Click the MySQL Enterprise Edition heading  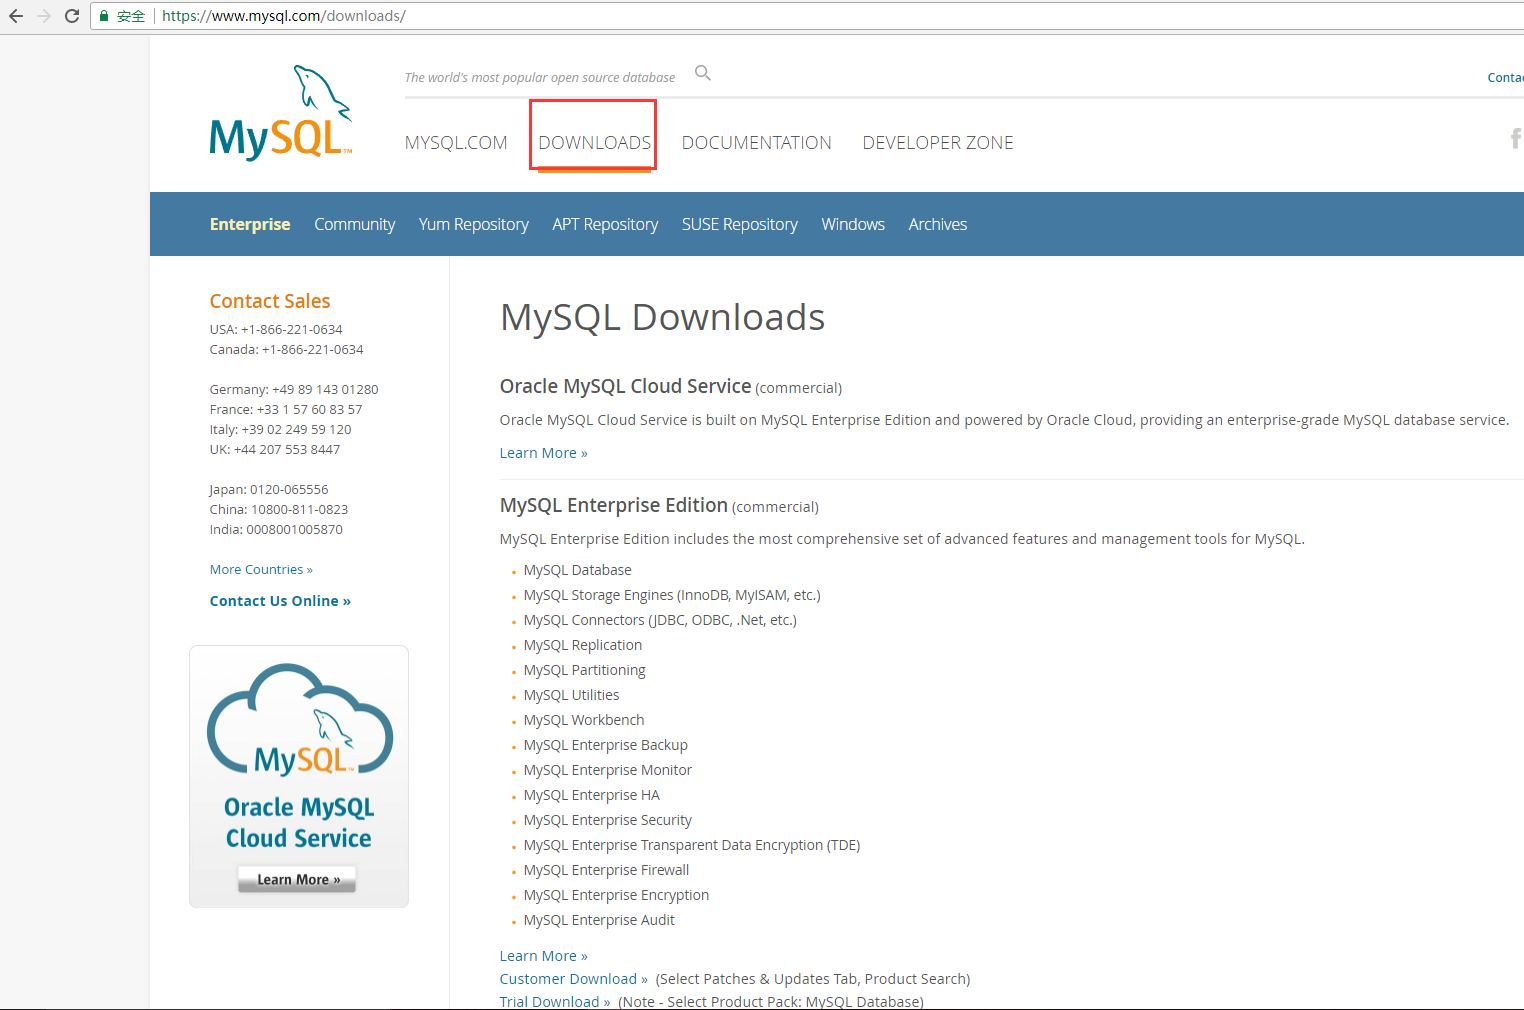tap(614, 505)
